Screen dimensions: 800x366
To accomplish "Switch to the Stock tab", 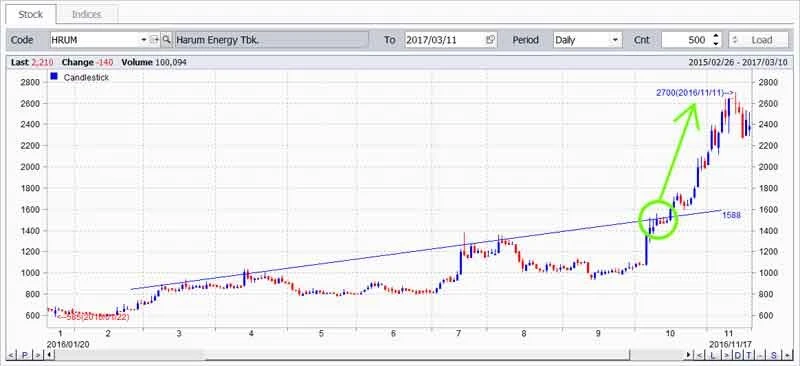I will 31,14.
